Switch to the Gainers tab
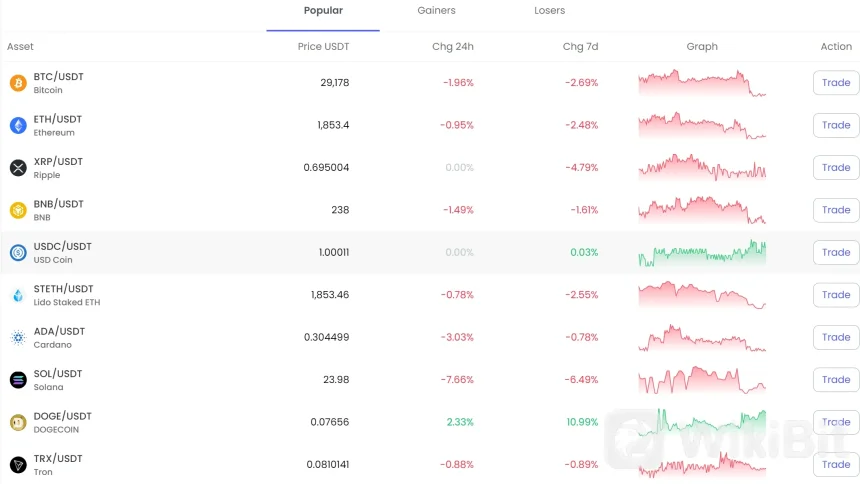The height and width of the screenshot is (484, 860). tap(436, 11)
